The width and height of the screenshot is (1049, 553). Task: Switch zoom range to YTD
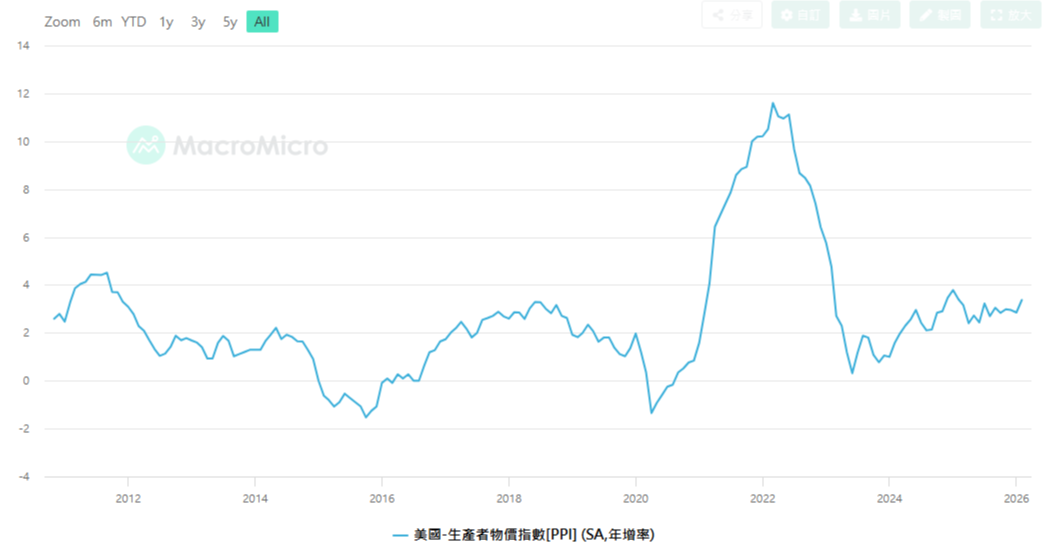[x=133, y=22]
